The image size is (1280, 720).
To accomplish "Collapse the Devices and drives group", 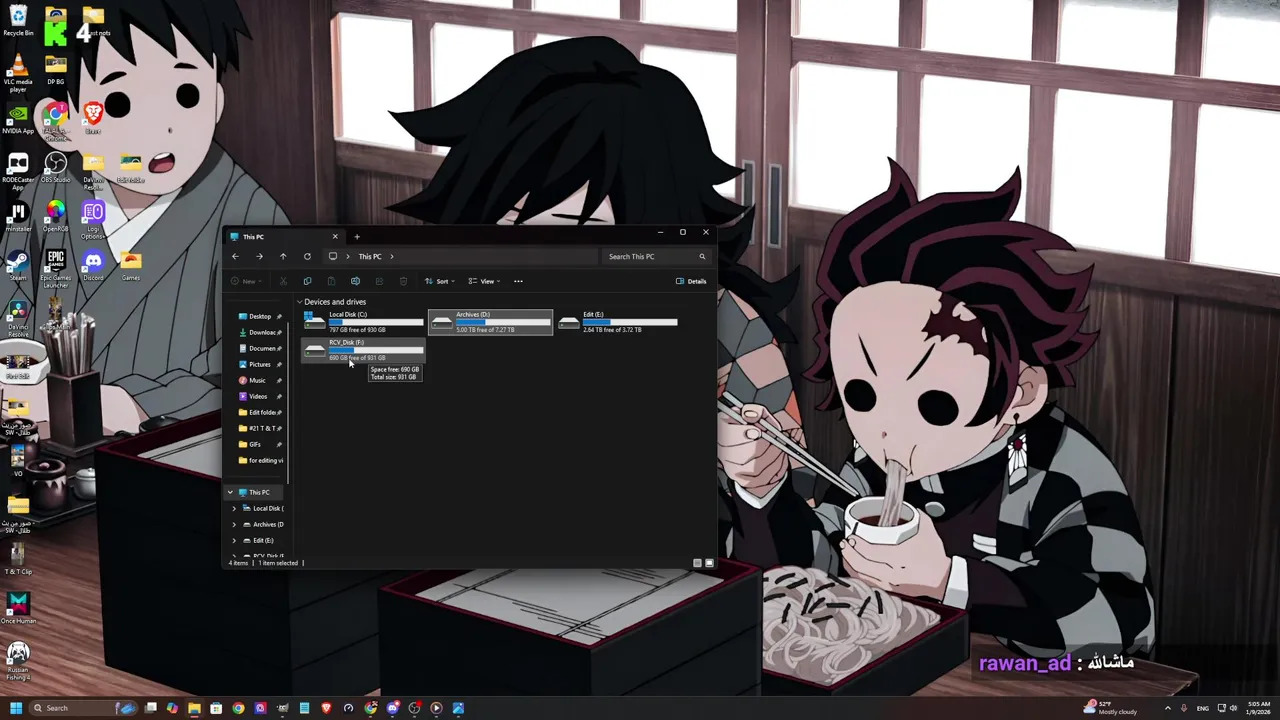I will (x=299, y=302).
